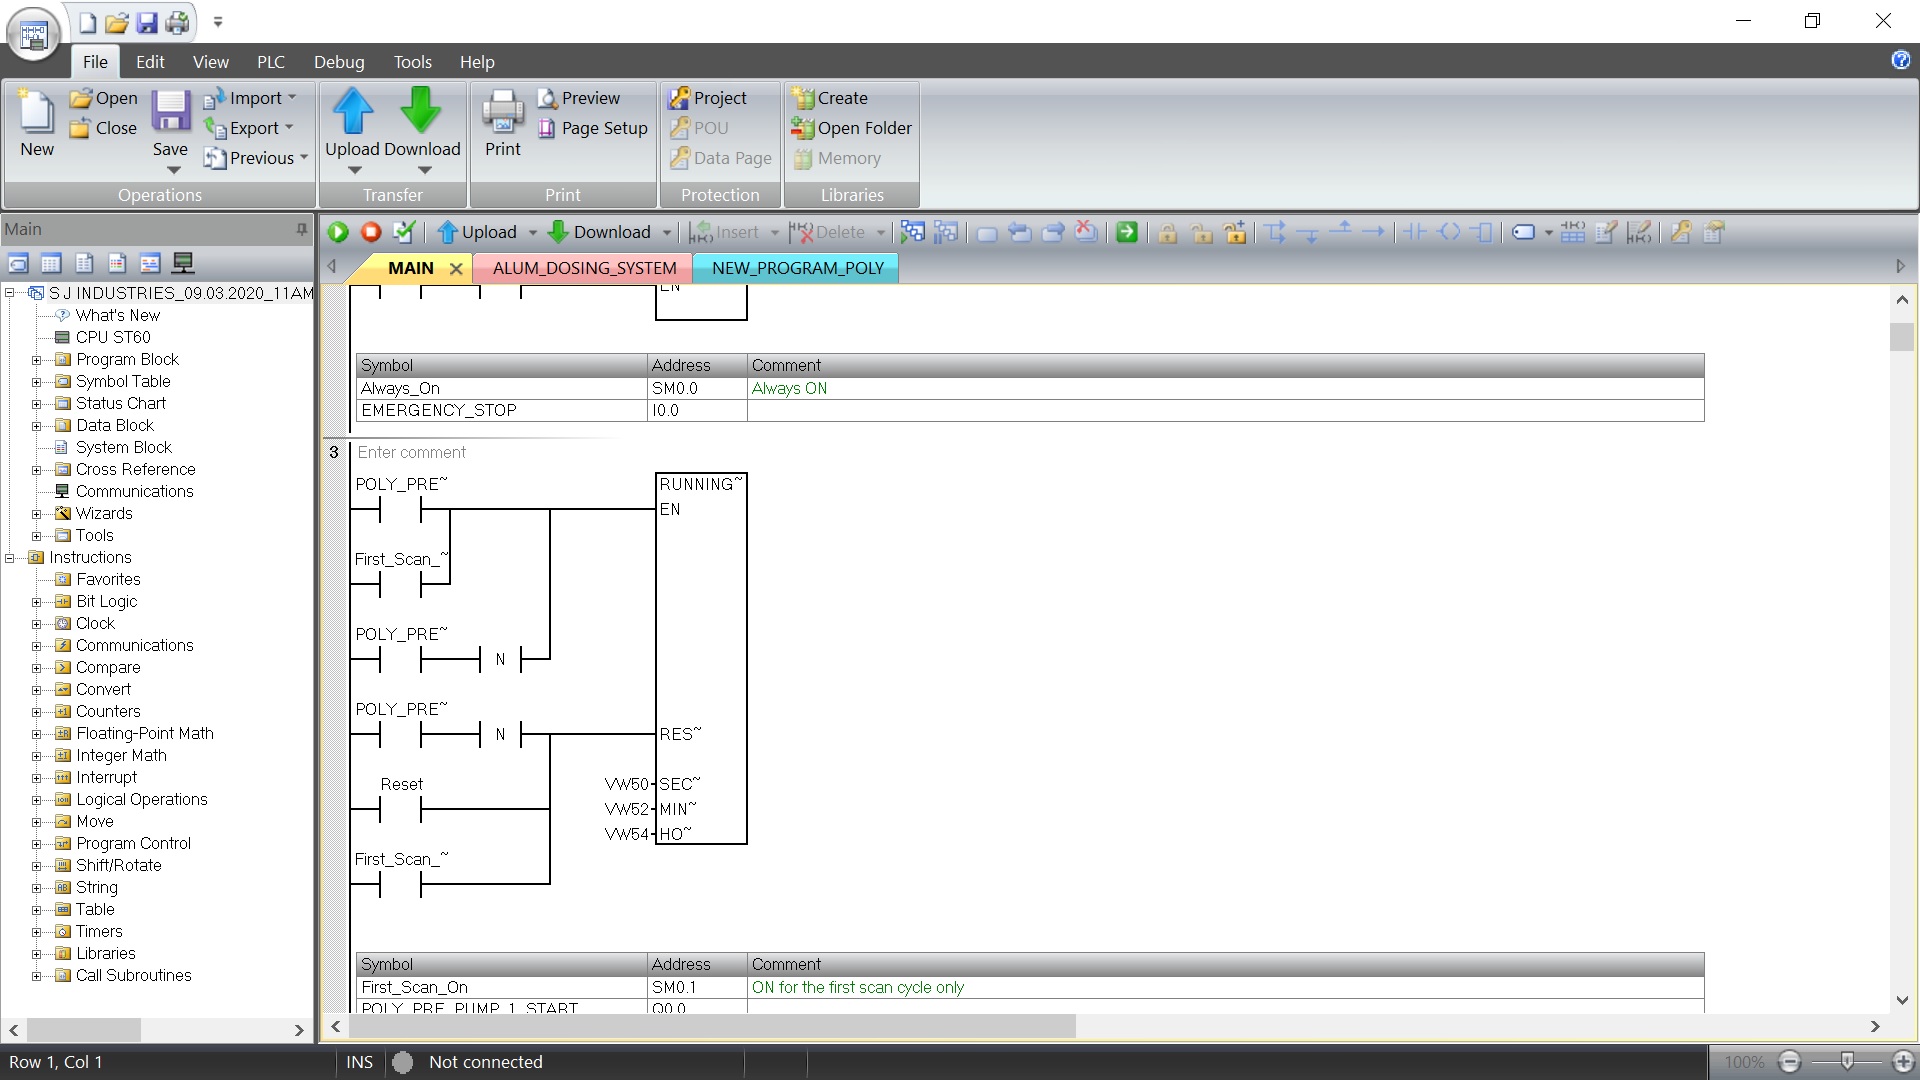Image resolution: width=1920 pixels, height=1080 pixels.
Task: Click Open Folder in Libraries
Action: [852, 128]
